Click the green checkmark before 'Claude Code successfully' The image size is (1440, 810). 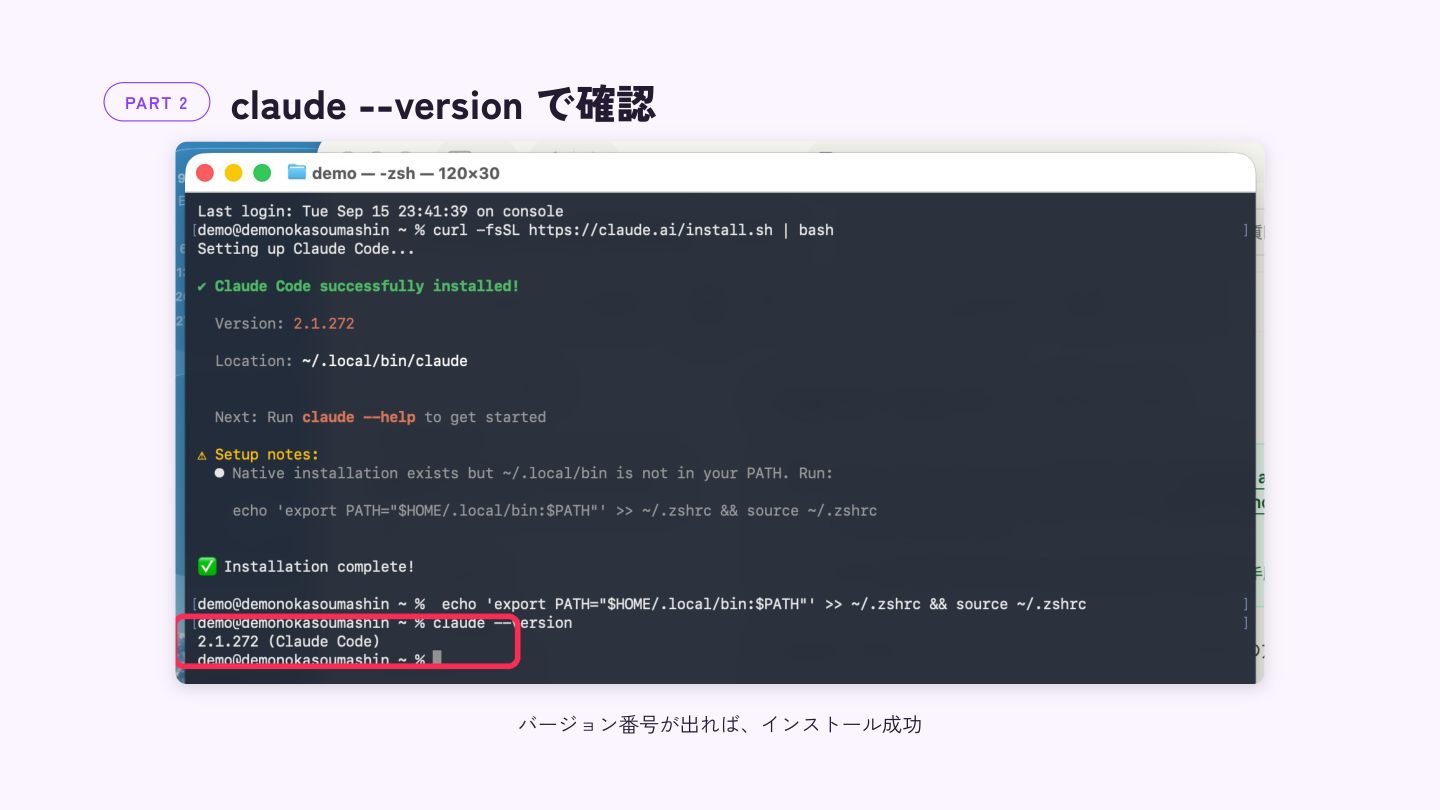point(202,286)
